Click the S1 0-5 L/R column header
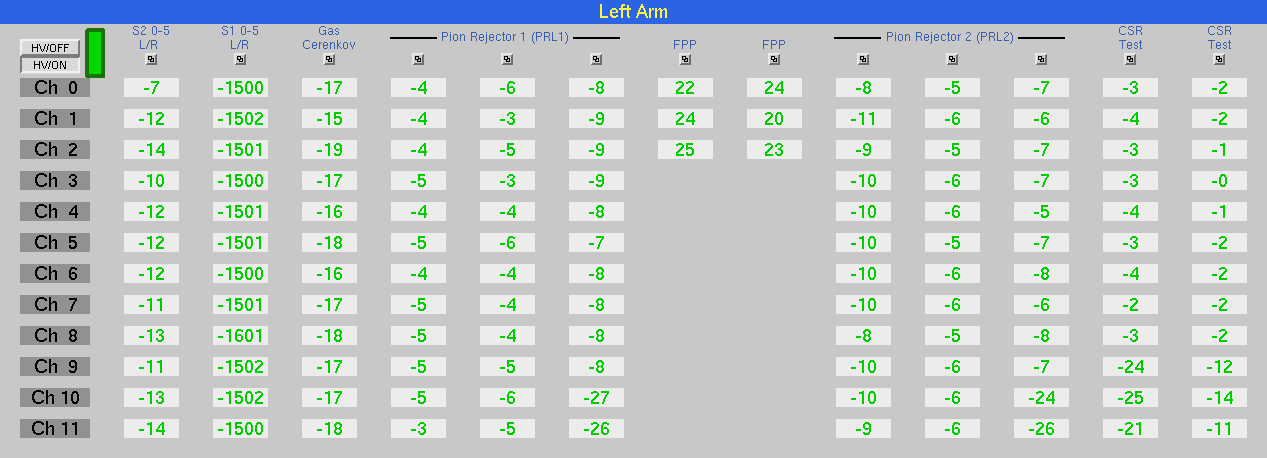 [240, 38]
